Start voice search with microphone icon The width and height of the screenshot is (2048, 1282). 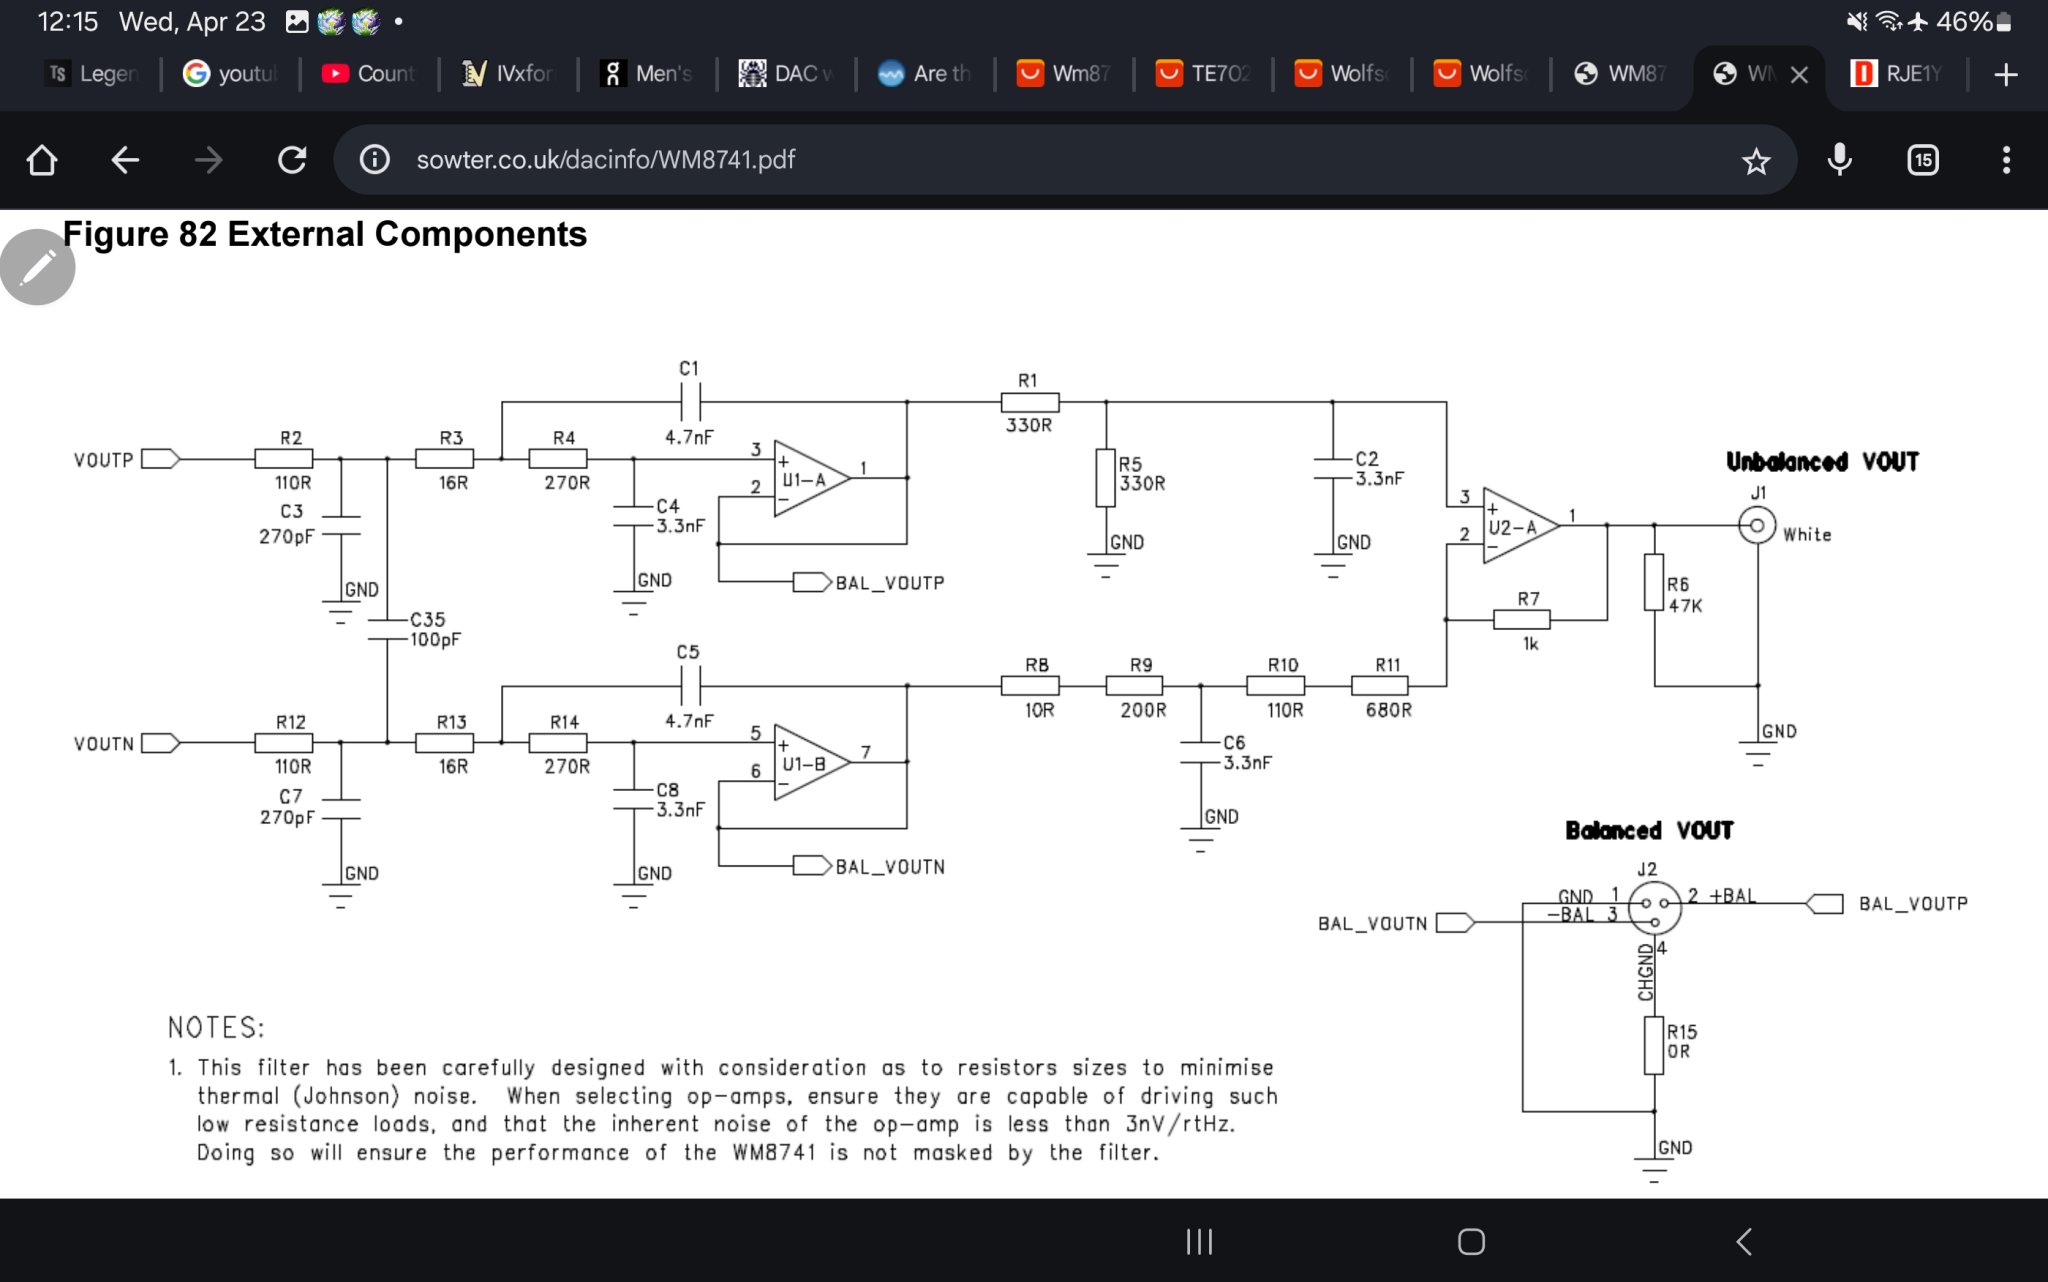coord(1840,160)
